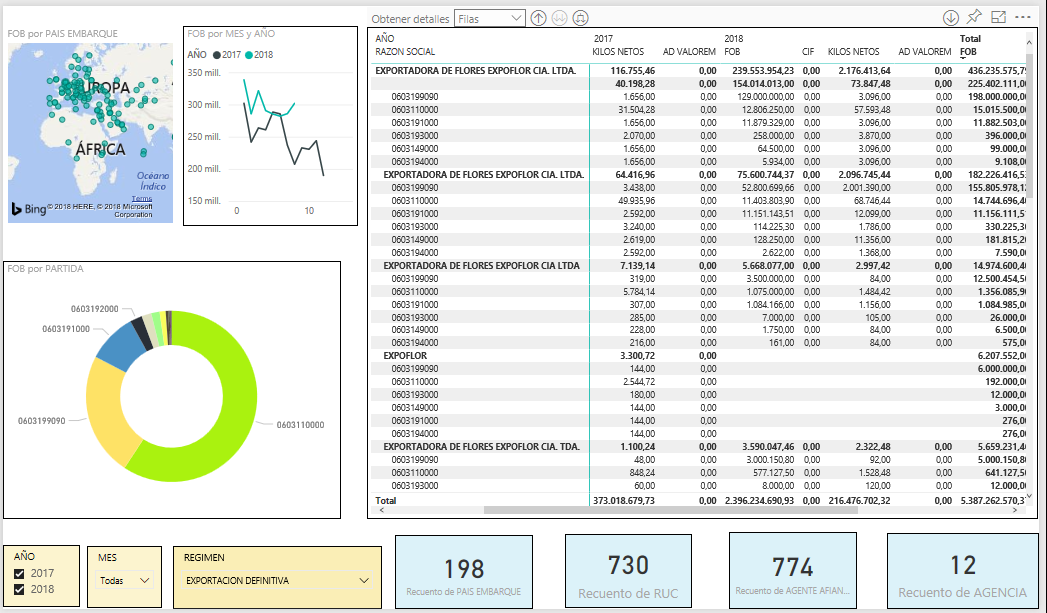
Task: Open the Filas drill level dropdown
Action: pos(489,19)
